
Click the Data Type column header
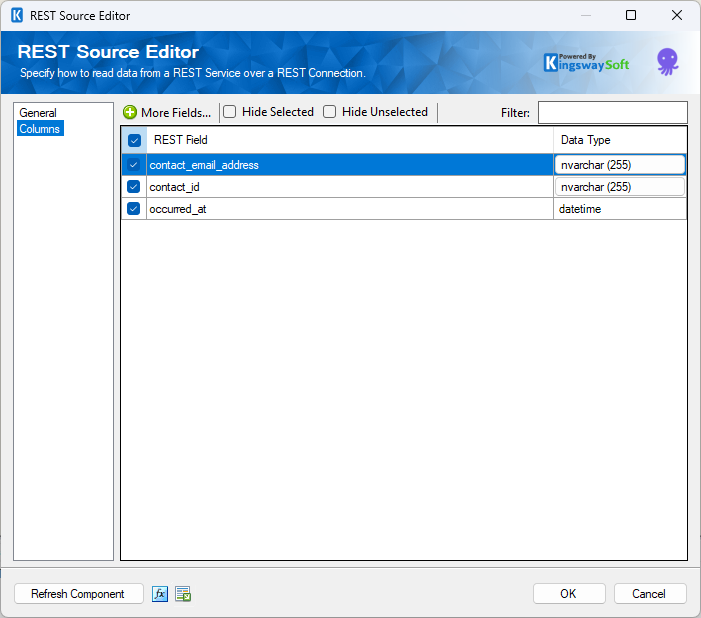tap(620, 140)
